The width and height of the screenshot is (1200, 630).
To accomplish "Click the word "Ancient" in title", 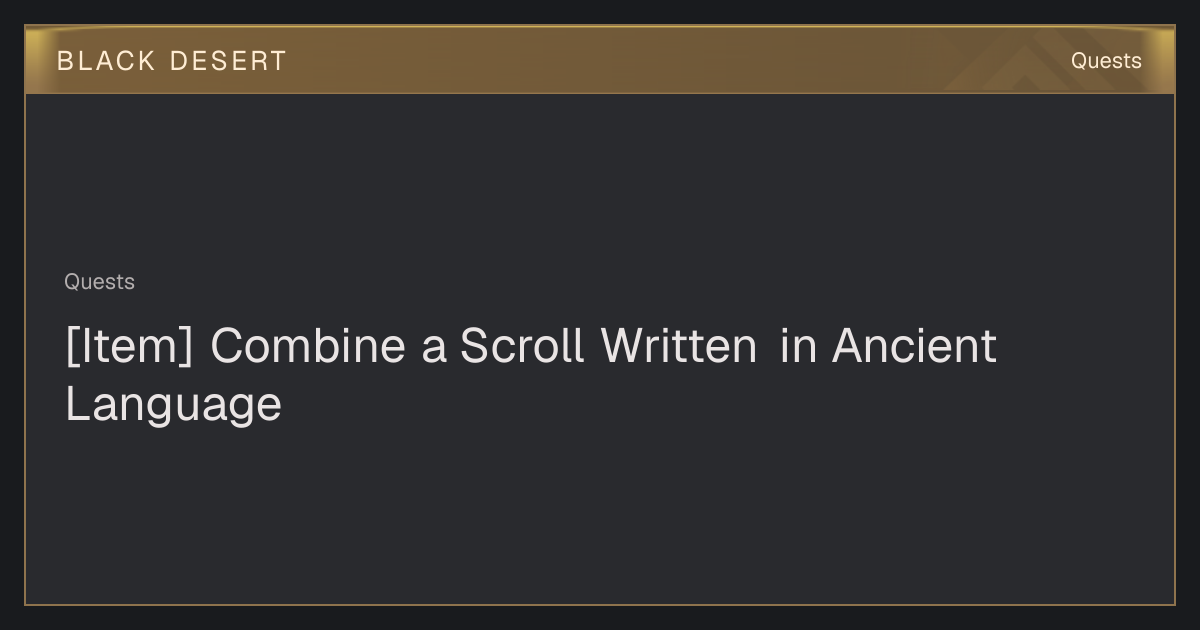I will click(x=914, y=346).
